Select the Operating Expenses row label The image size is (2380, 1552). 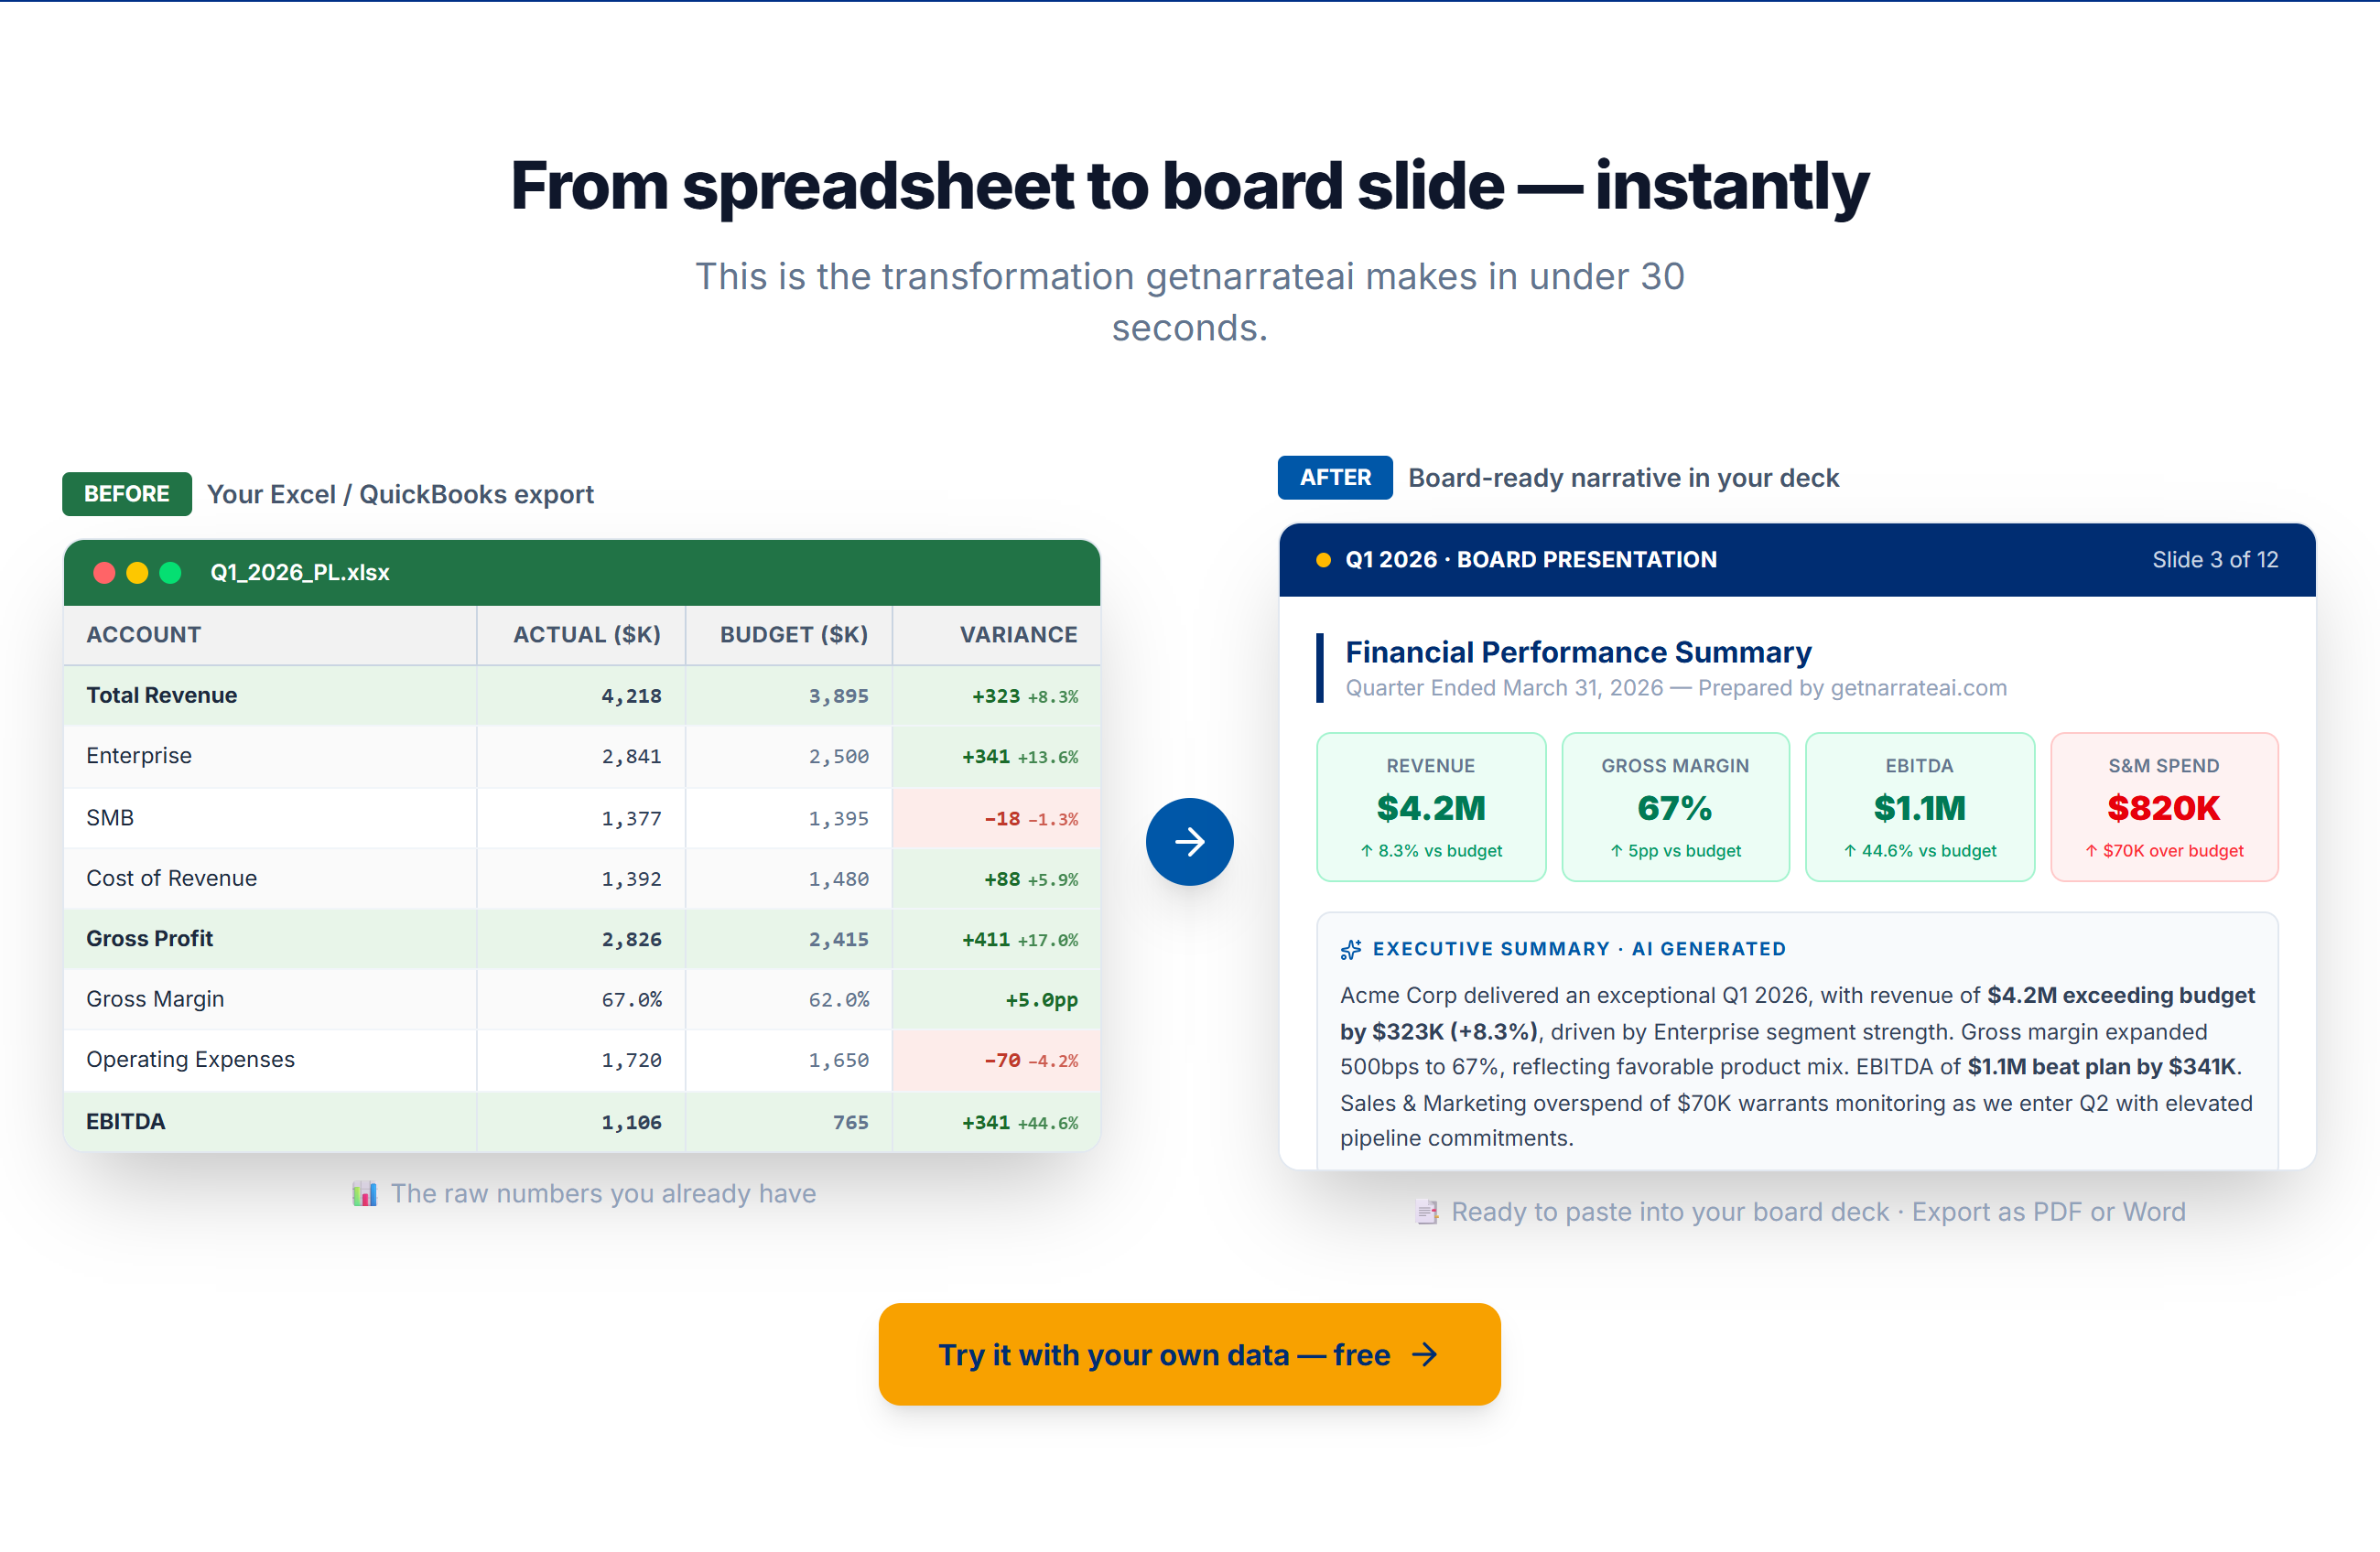tap(190, 1059)
